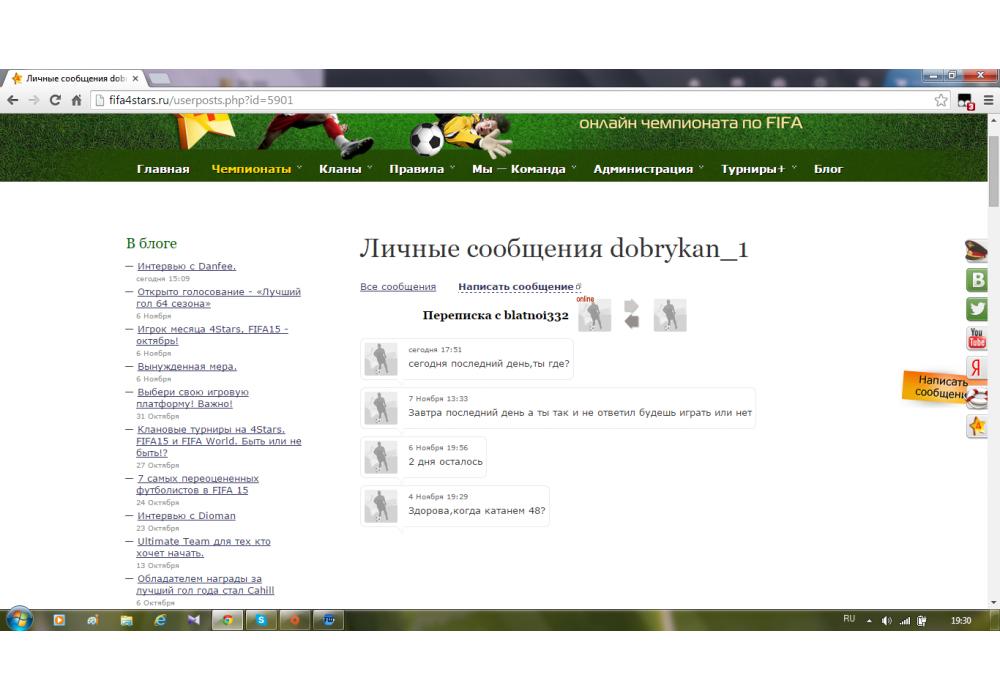Open Skype from the taskbar
This screenshot has width=1000, height=700.
[x=261, y=620]
